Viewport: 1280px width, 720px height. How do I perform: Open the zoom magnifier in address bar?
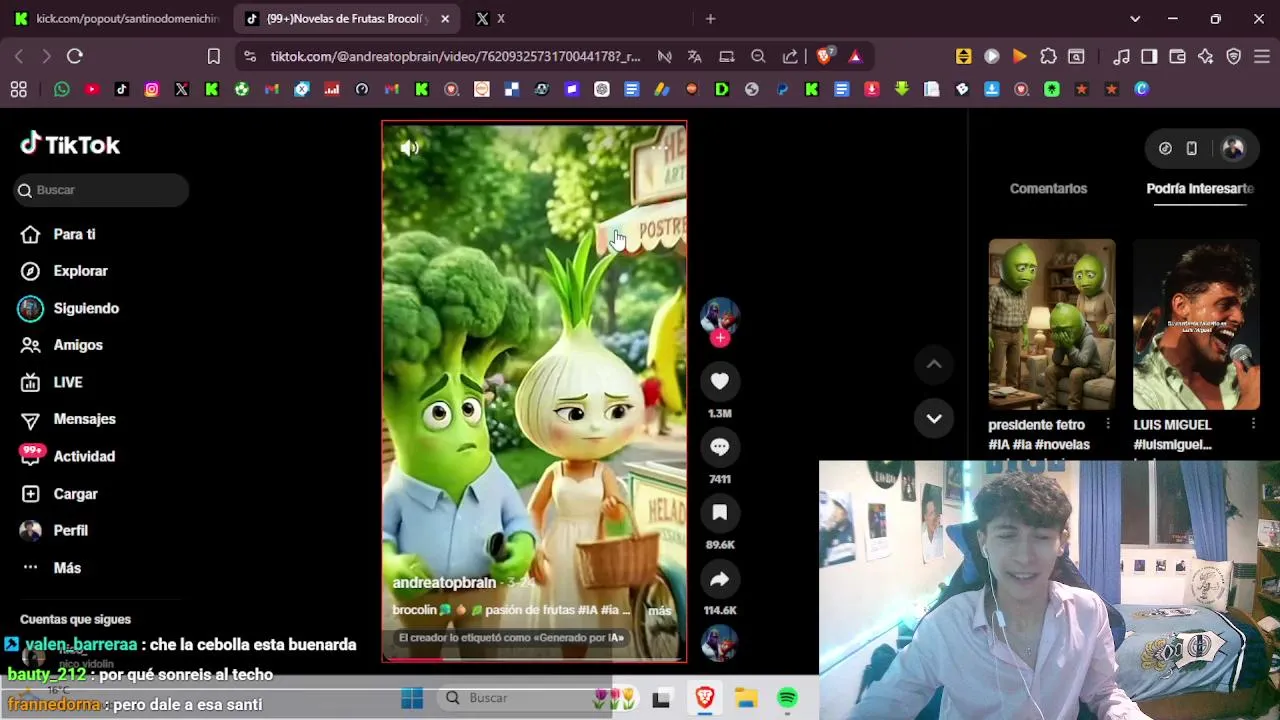[x=758, y=56]
